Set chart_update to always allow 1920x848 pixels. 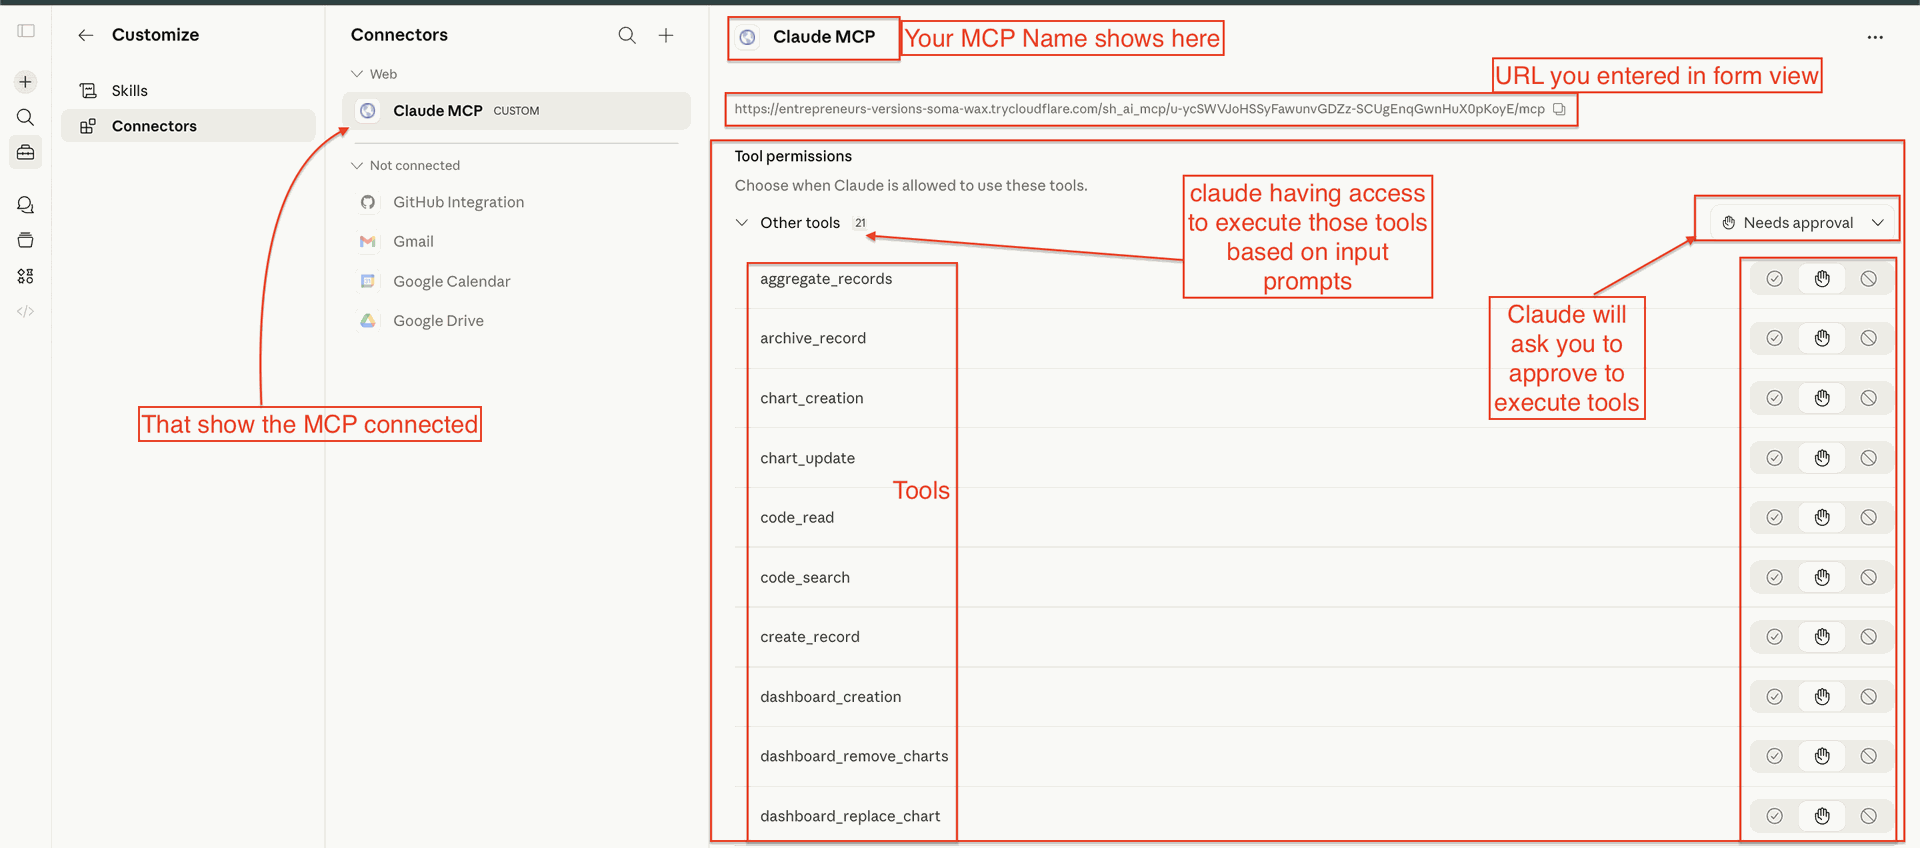tap(1774, 458)
